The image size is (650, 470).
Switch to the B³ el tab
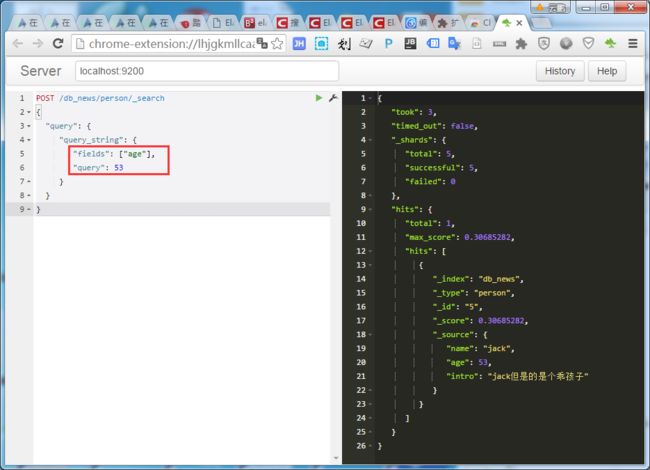click(x=256, y=23)
